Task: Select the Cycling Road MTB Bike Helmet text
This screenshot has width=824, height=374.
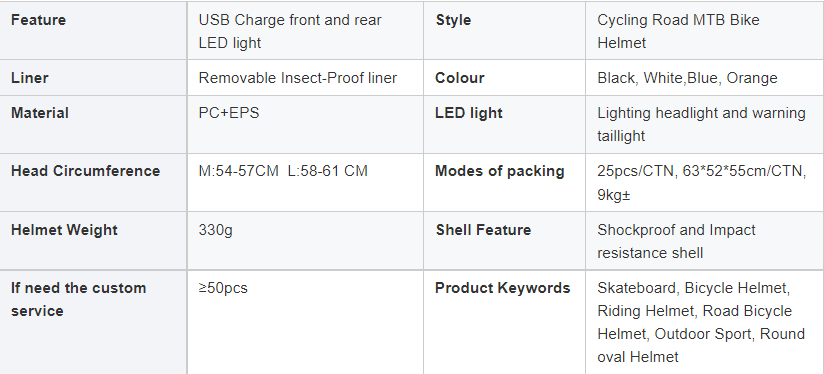Action: pyautogui.click(x=678, y=32)
